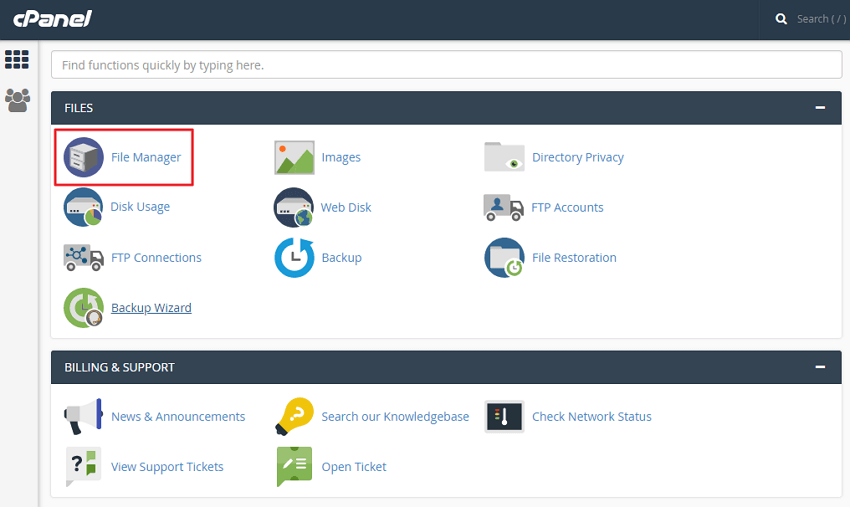Click the cPanel logo
Image resolution: width=850 pixels, height=507 pixels.
53,19
